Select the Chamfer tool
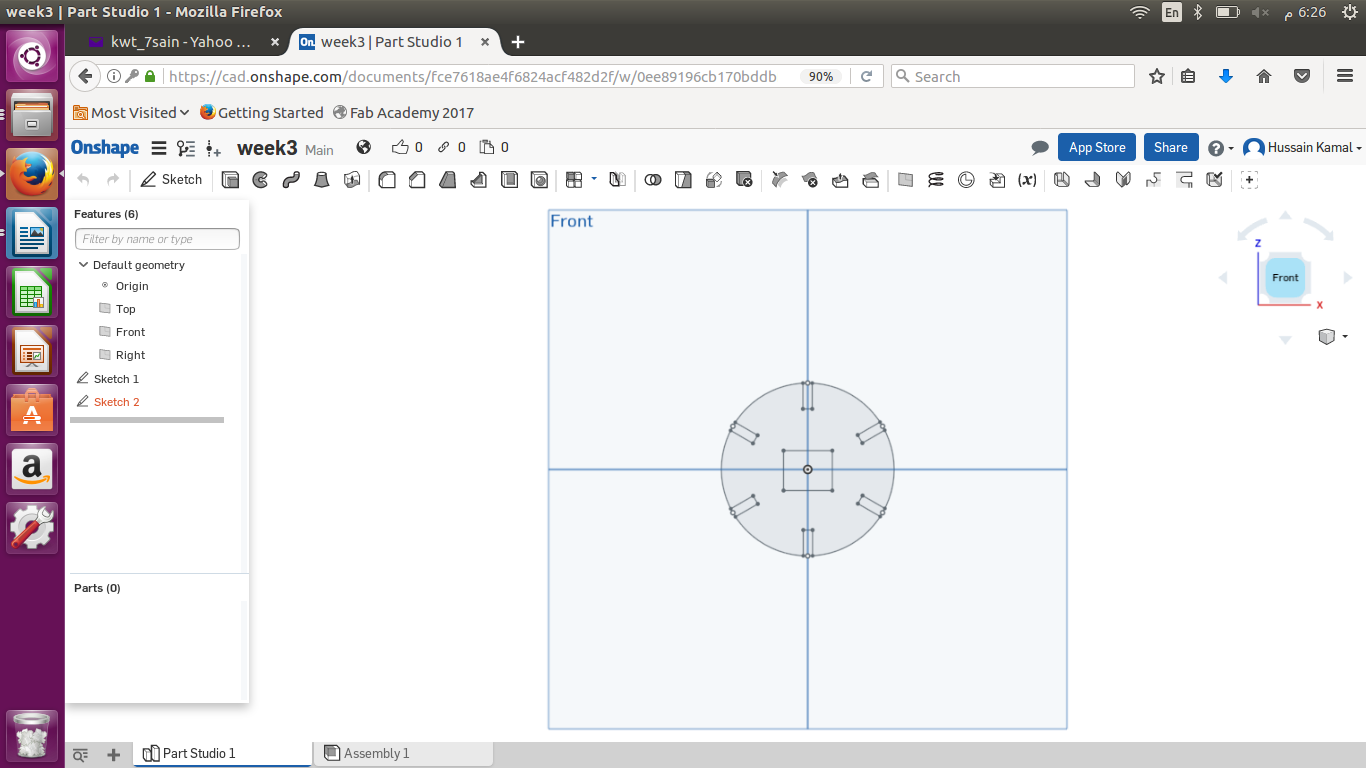The width and height of the screenshot is (1366, 768). pyautogui.click(x=418, y=180)
